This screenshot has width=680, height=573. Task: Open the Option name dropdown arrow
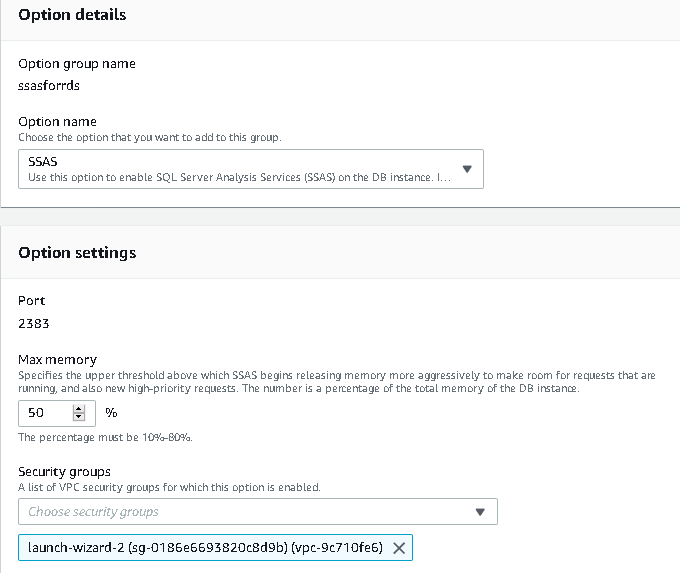tap(467, 169)
